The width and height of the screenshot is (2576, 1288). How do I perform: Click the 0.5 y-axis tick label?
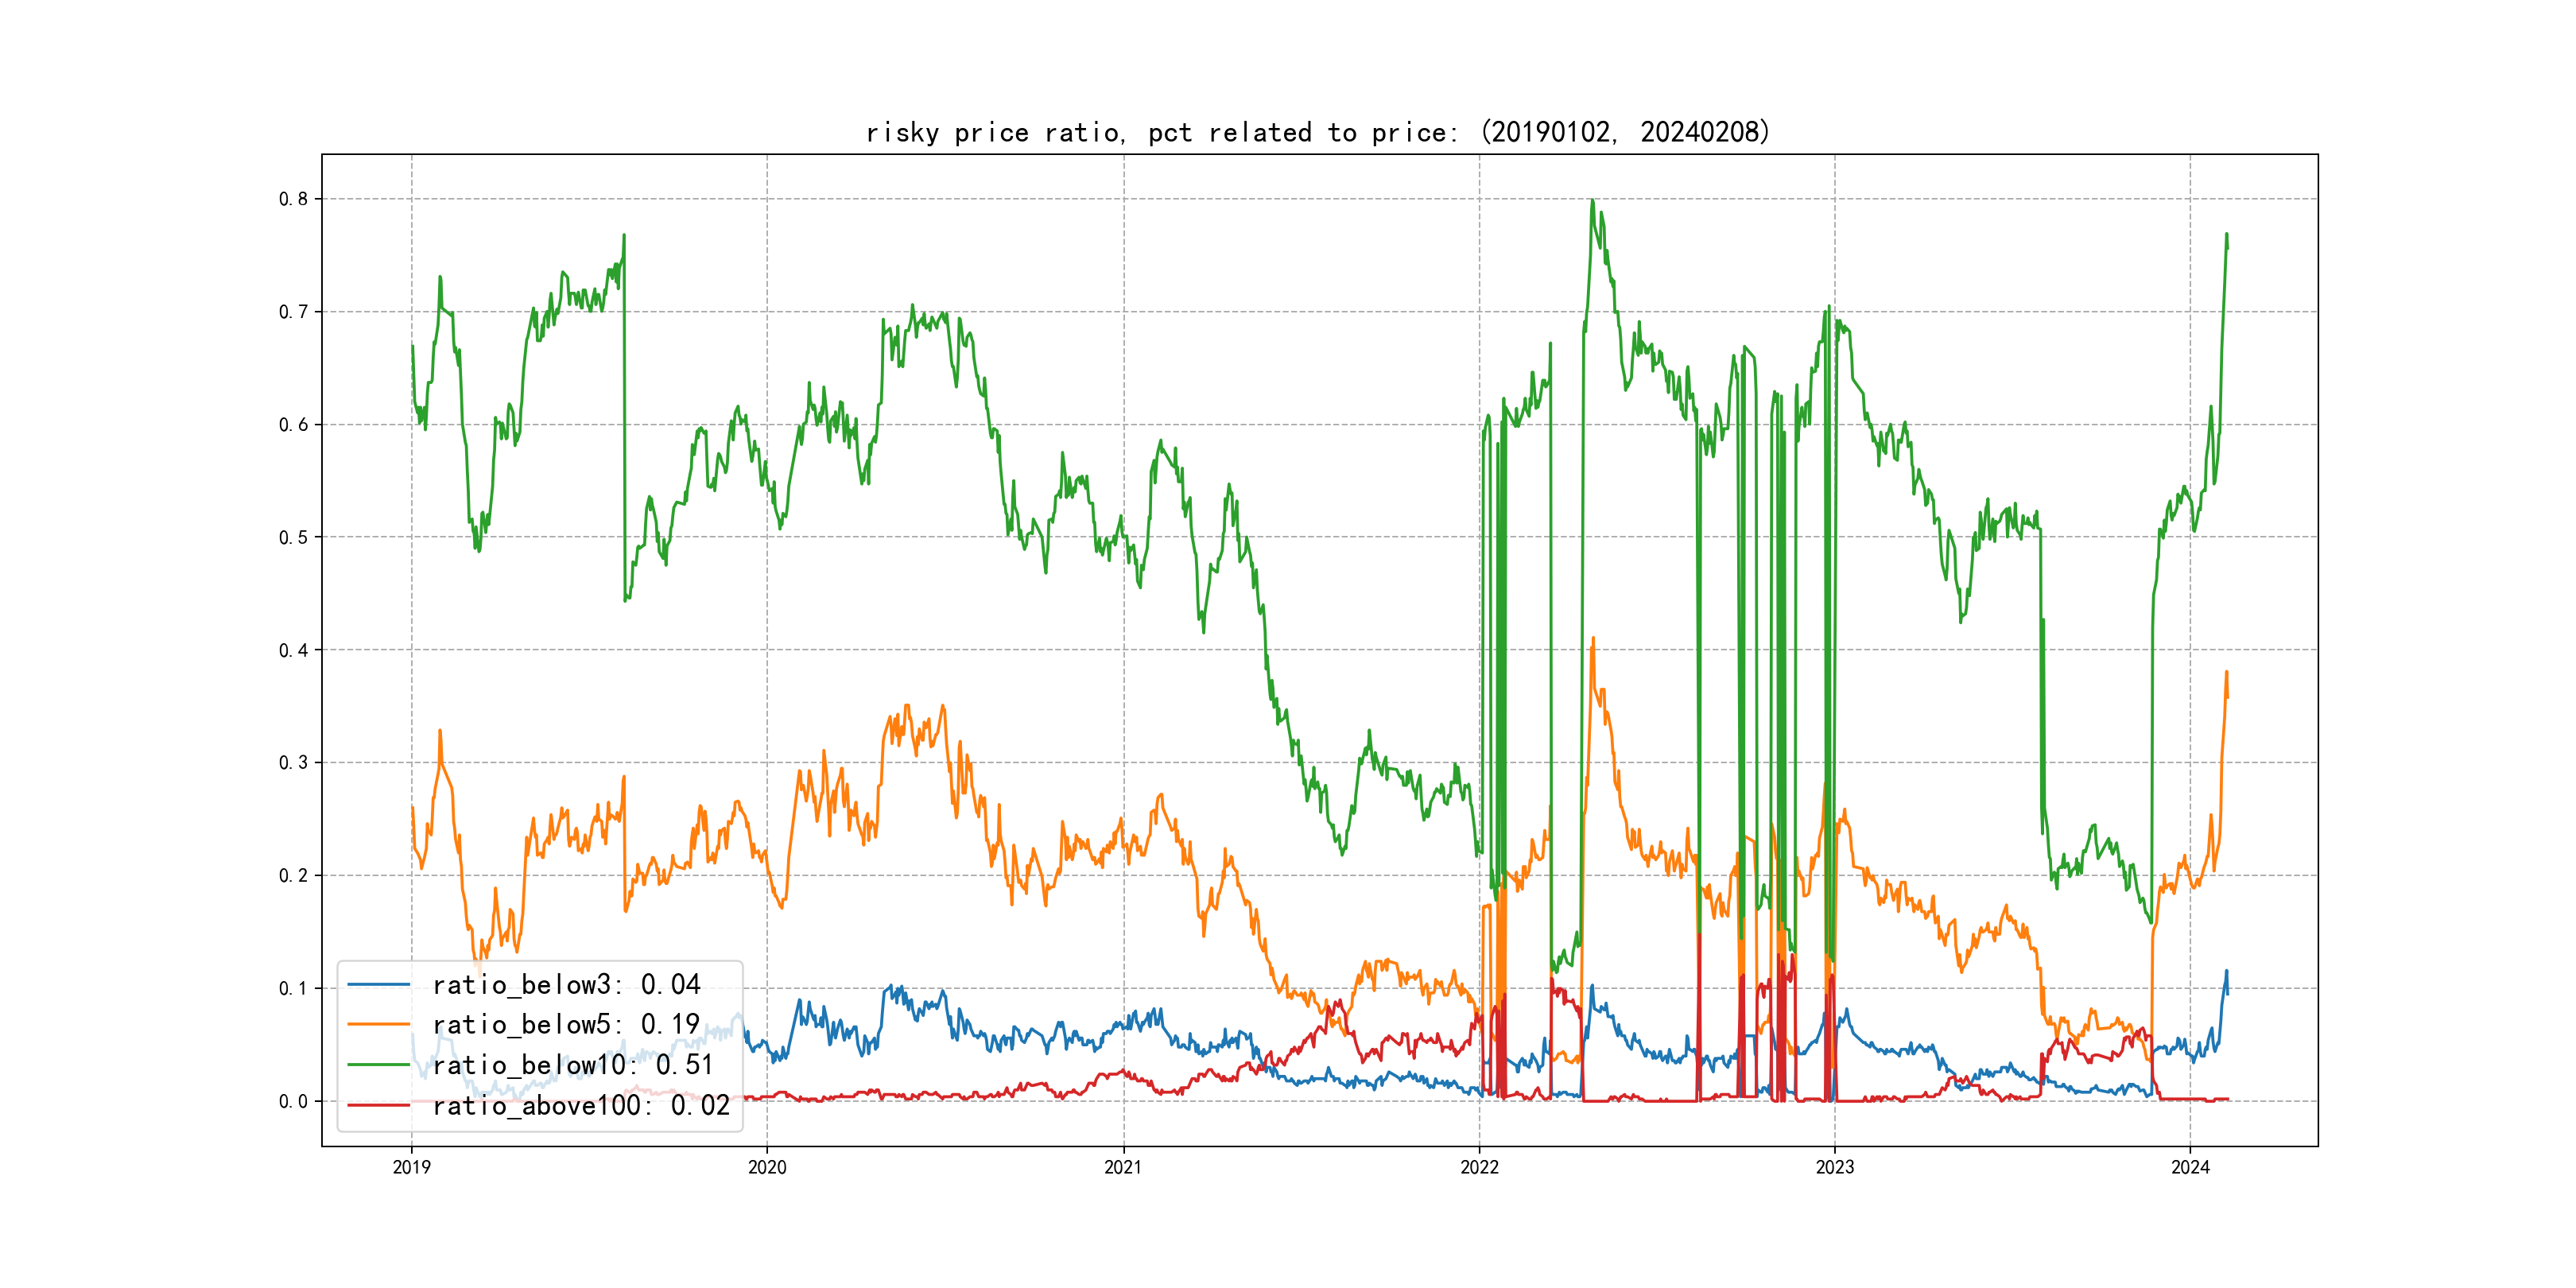click(x=293, y=537)
